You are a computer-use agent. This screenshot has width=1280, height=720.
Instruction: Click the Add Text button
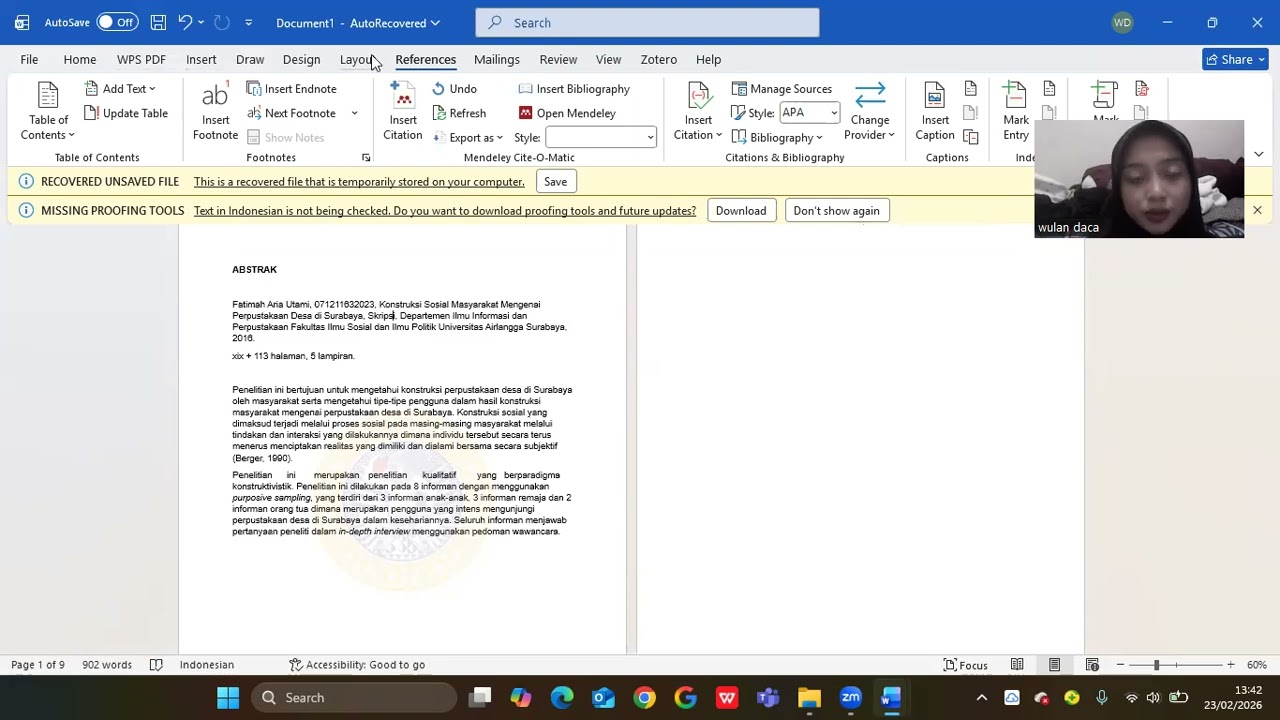pos(120,89)
